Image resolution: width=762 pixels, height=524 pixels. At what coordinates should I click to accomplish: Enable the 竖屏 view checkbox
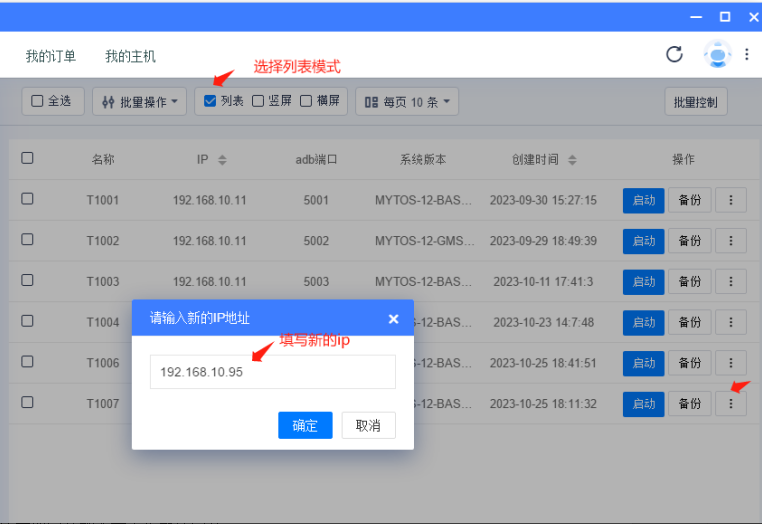pos(258,101)
